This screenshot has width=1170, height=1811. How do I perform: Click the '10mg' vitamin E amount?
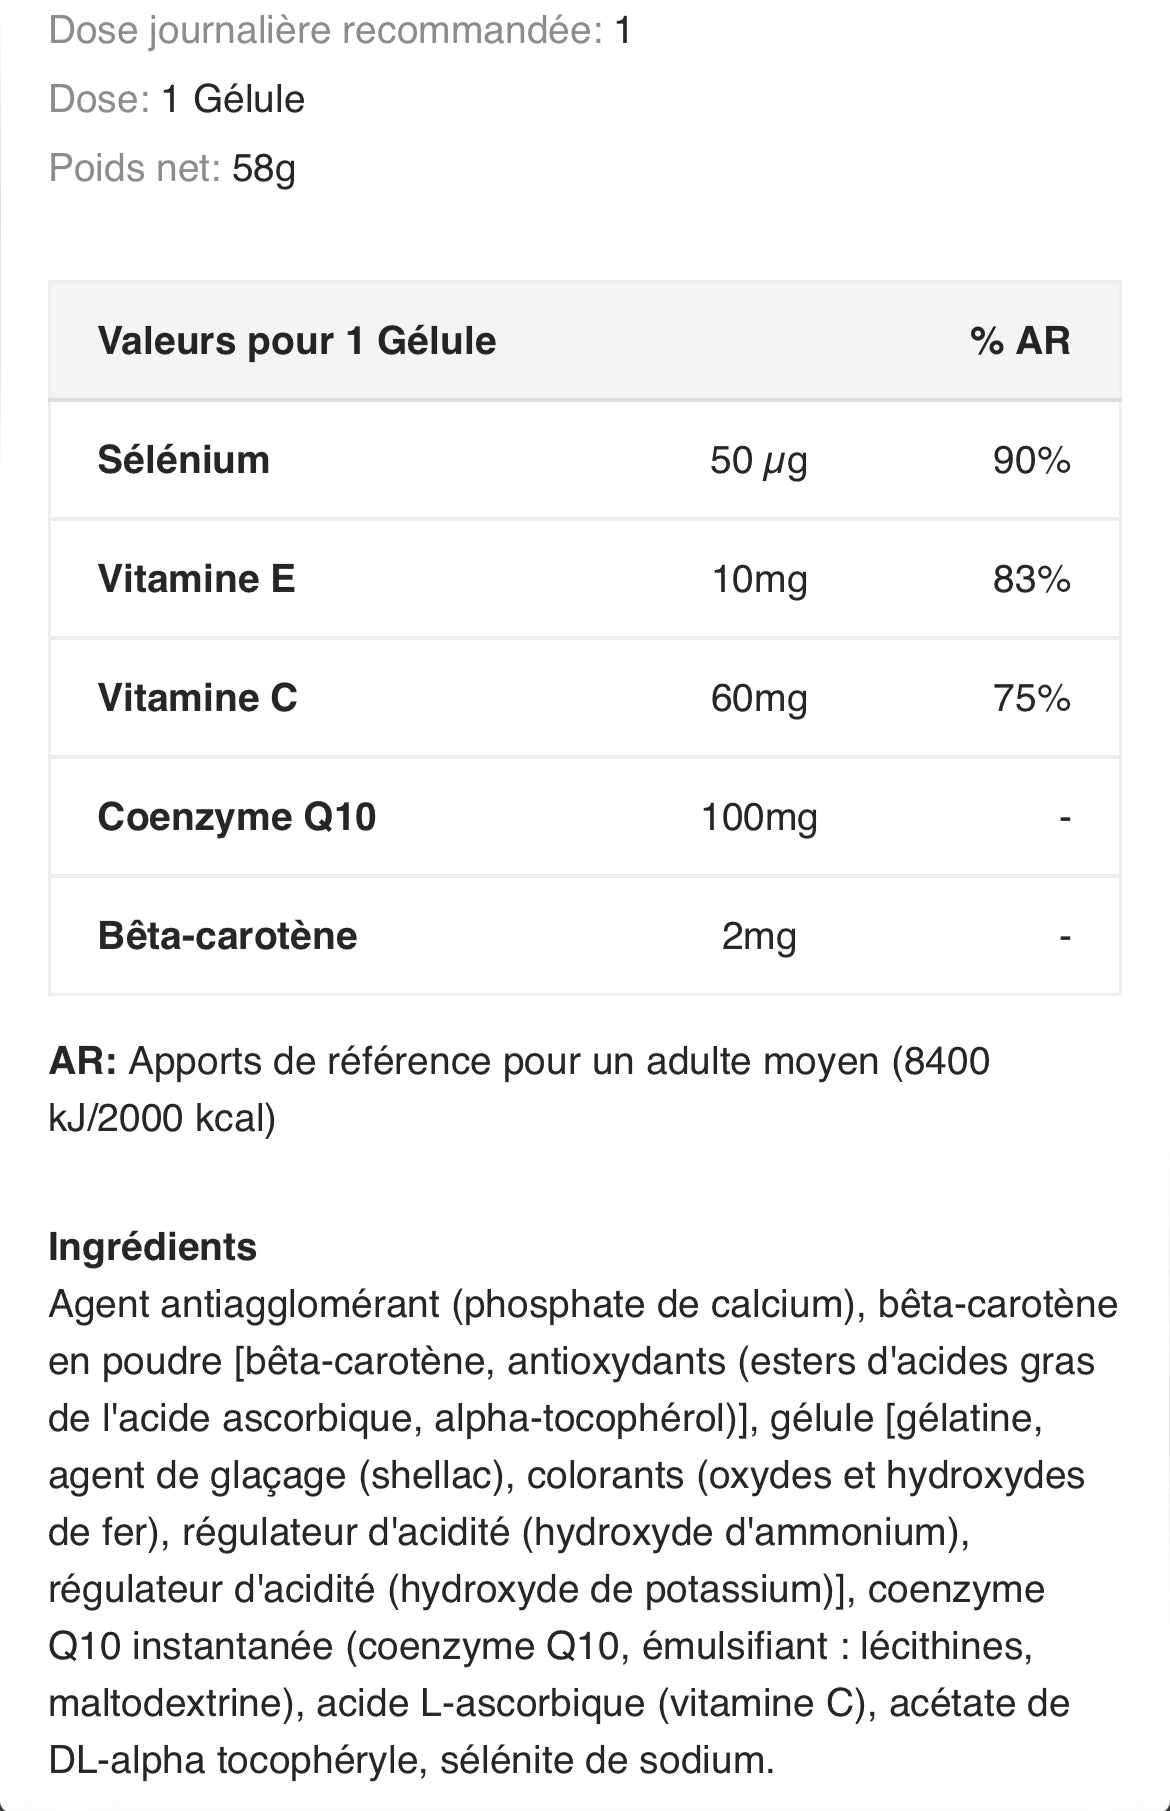click(x=759, y=579)
